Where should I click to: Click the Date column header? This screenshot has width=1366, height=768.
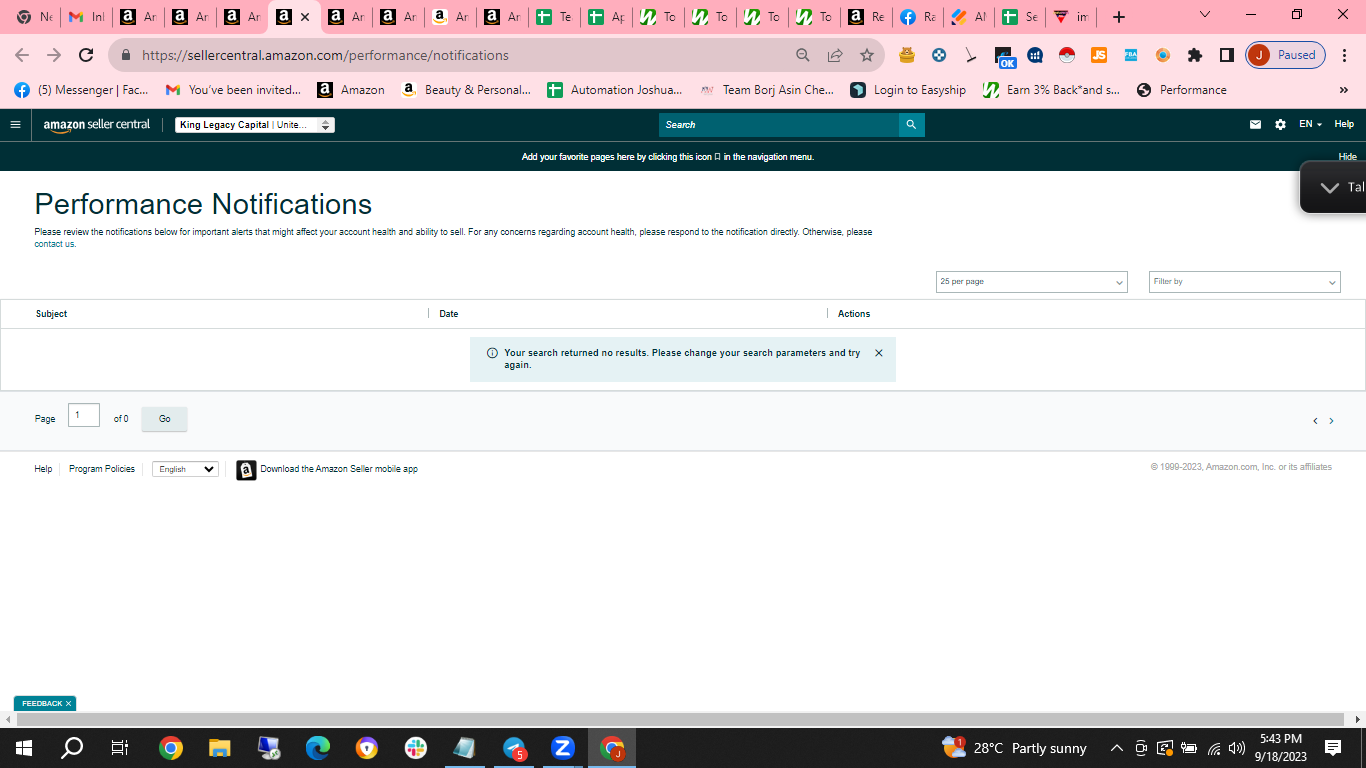click(x=449, y=314)
